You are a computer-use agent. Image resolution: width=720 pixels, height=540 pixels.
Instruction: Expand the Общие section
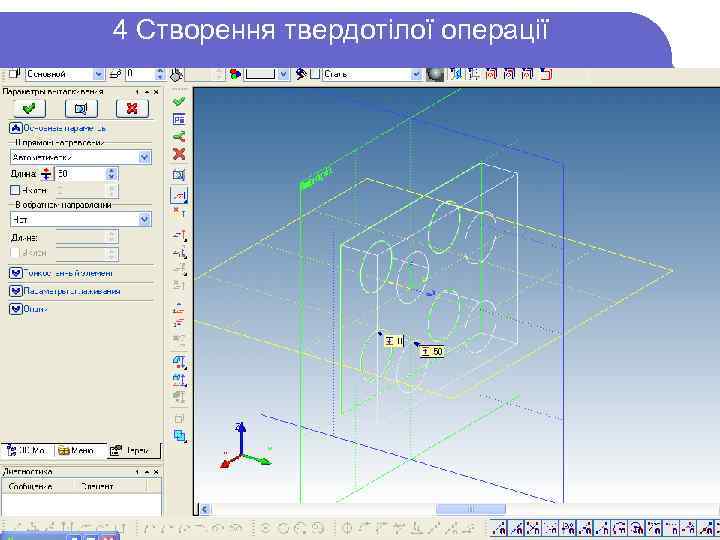[16, 309]
